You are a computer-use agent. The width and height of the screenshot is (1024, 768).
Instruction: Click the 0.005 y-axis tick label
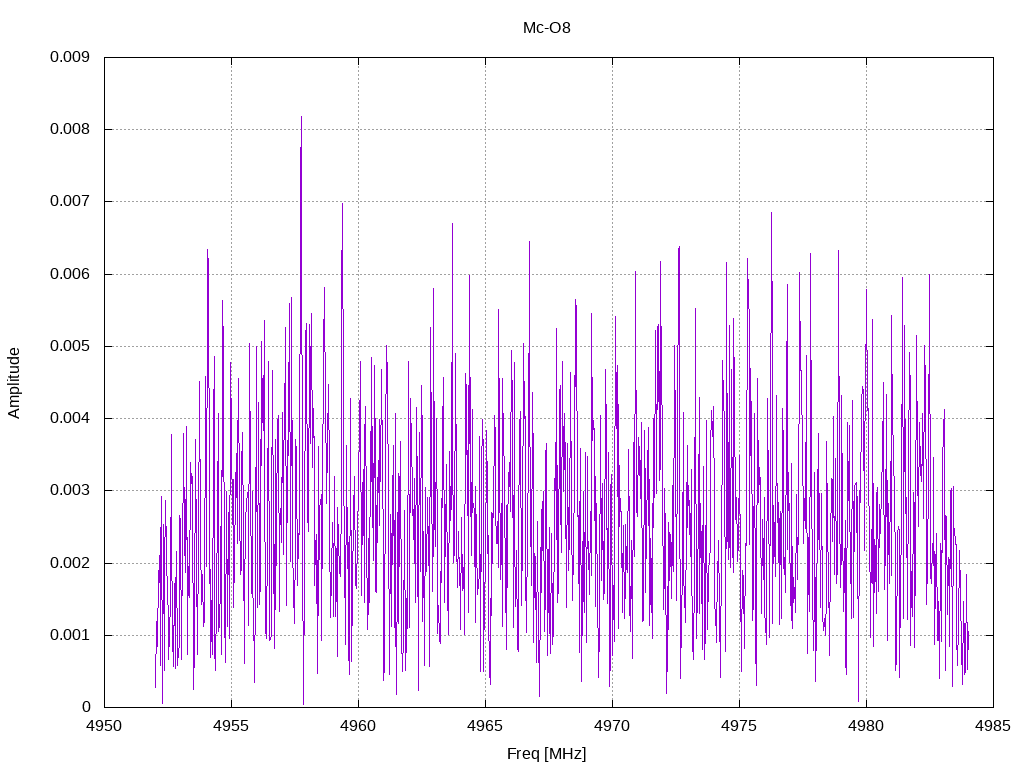[70, 346]
